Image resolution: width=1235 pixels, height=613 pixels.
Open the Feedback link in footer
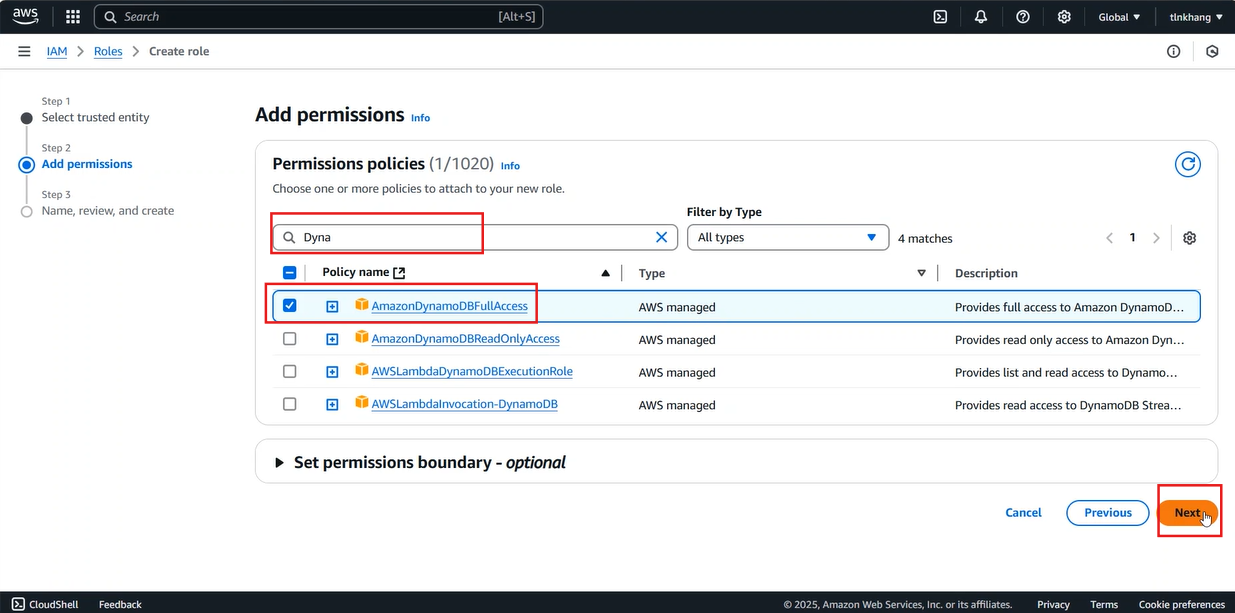[x=120, y=604]
